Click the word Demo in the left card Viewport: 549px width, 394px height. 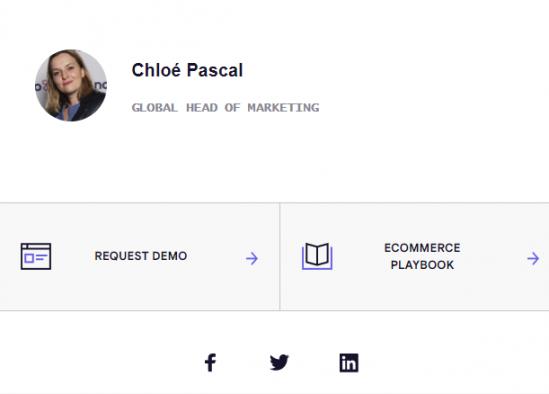click(170, 256)
